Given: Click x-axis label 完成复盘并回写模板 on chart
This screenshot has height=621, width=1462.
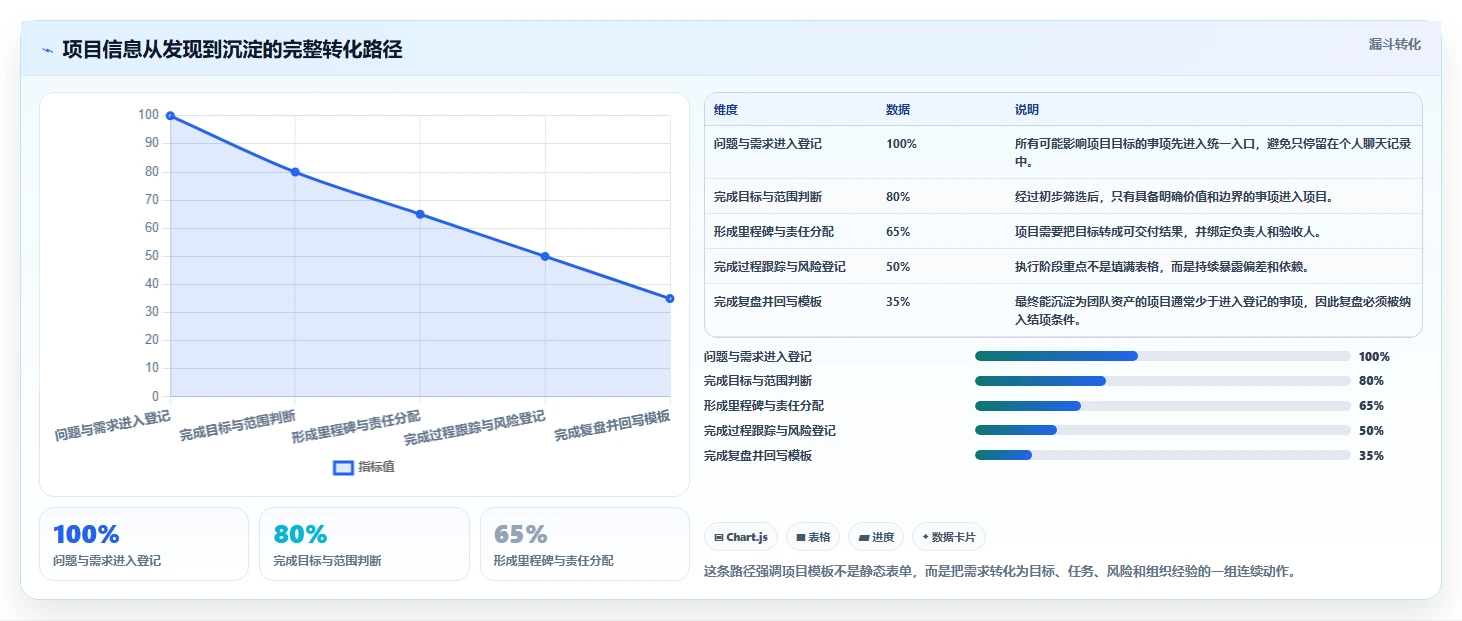Looking at the screenshot, I should (x=612, y=425).
